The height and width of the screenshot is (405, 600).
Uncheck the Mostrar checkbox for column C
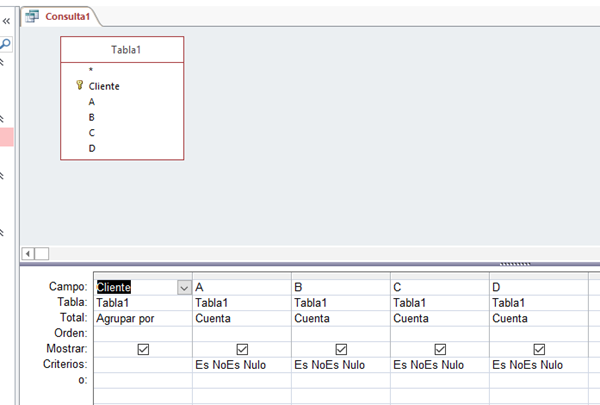(x=440, y=349)
